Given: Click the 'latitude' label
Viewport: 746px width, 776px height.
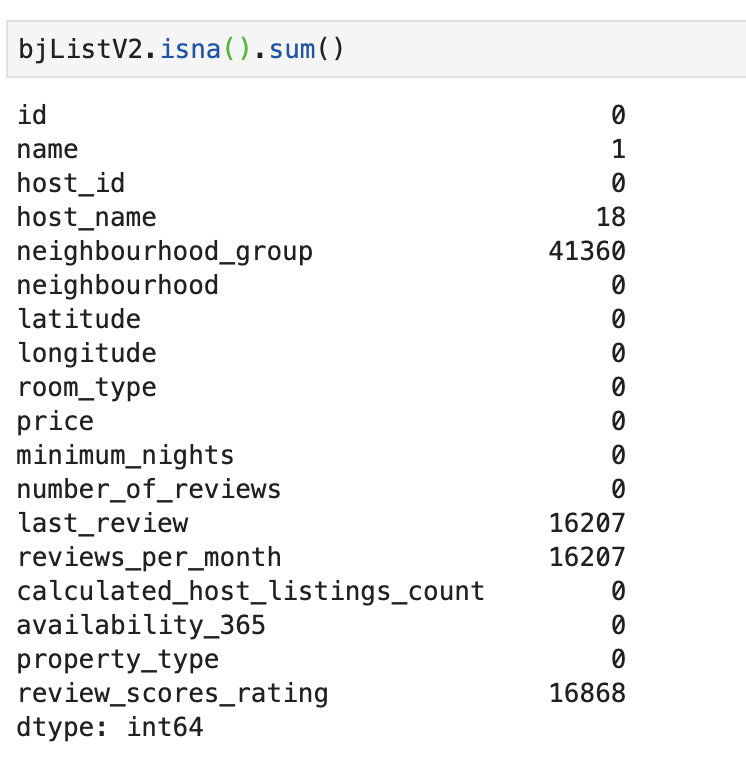Looking at the screenshot, I should coord(79,319).
